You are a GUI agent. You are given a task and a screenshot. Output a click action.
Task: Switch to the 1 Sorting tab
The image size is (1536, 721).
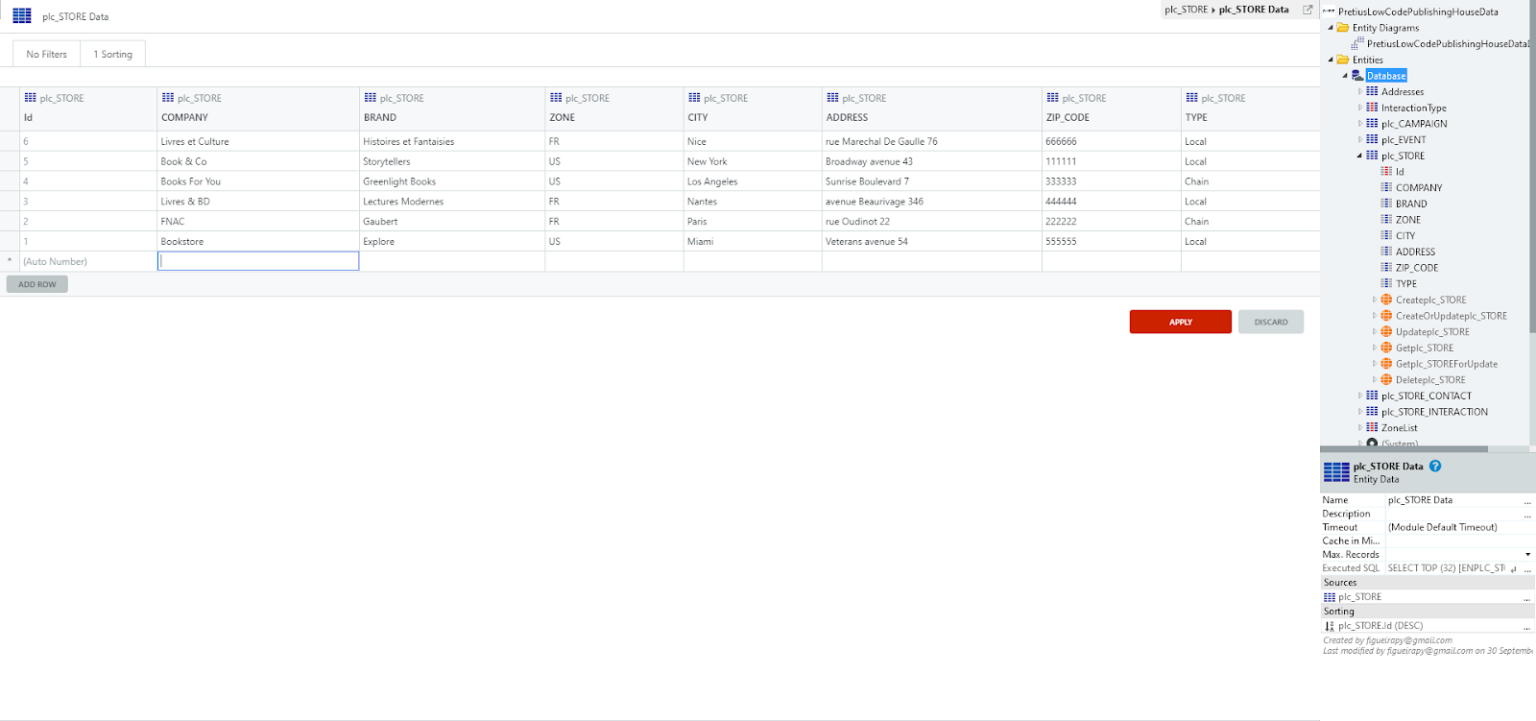(112, 54)
